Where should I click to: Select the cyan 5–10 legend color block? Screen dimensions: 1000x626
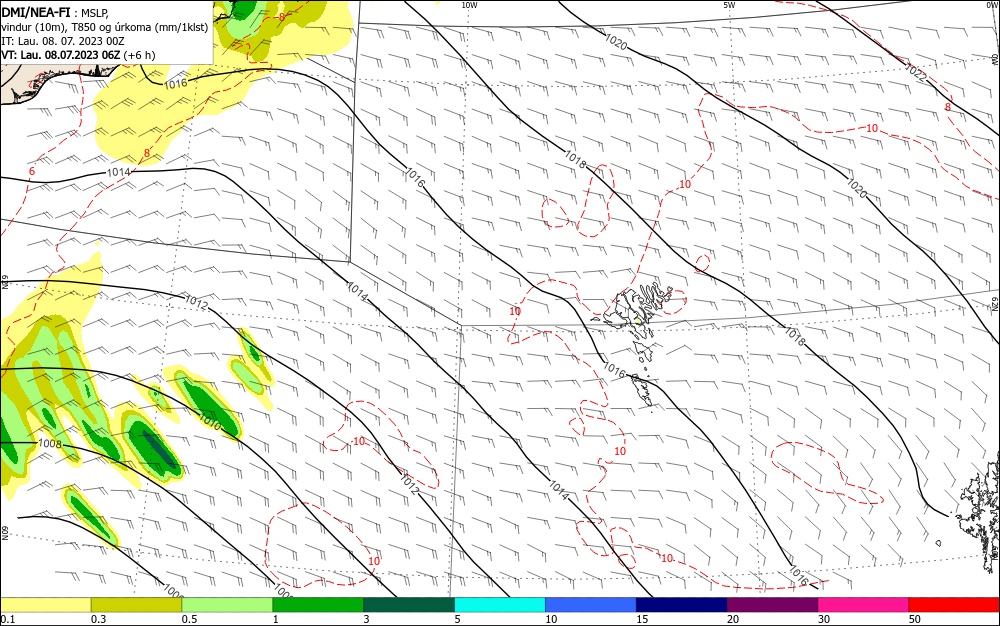[x=500, y=605]
